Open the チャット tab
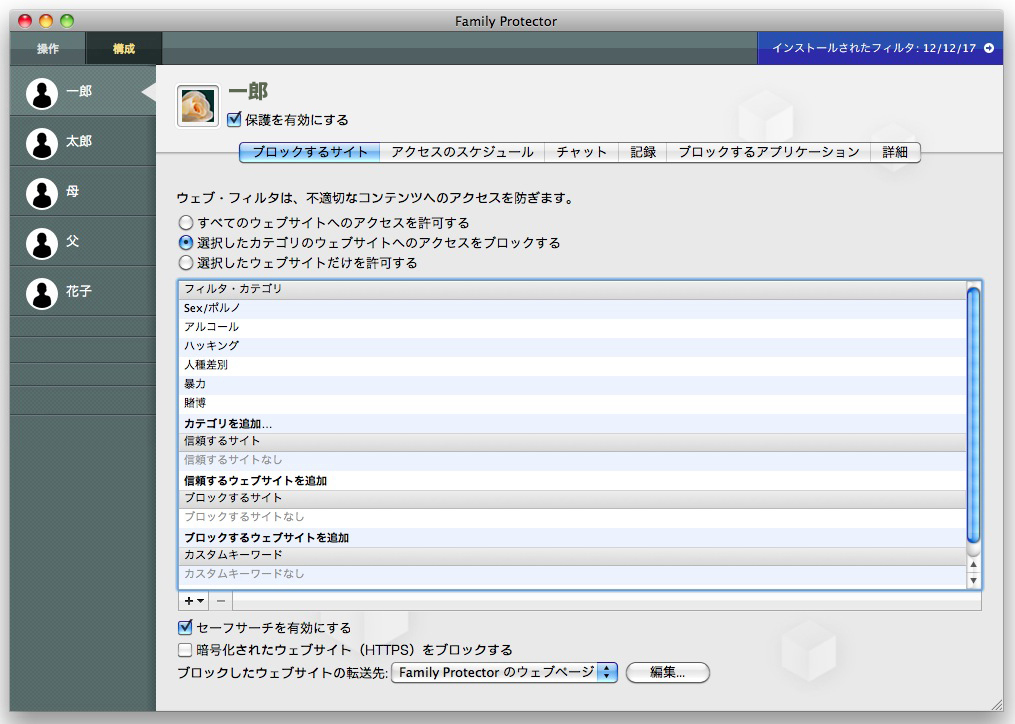Viewport: 1015px width, 724px height. pyautogui.click(x=581, y=152)
